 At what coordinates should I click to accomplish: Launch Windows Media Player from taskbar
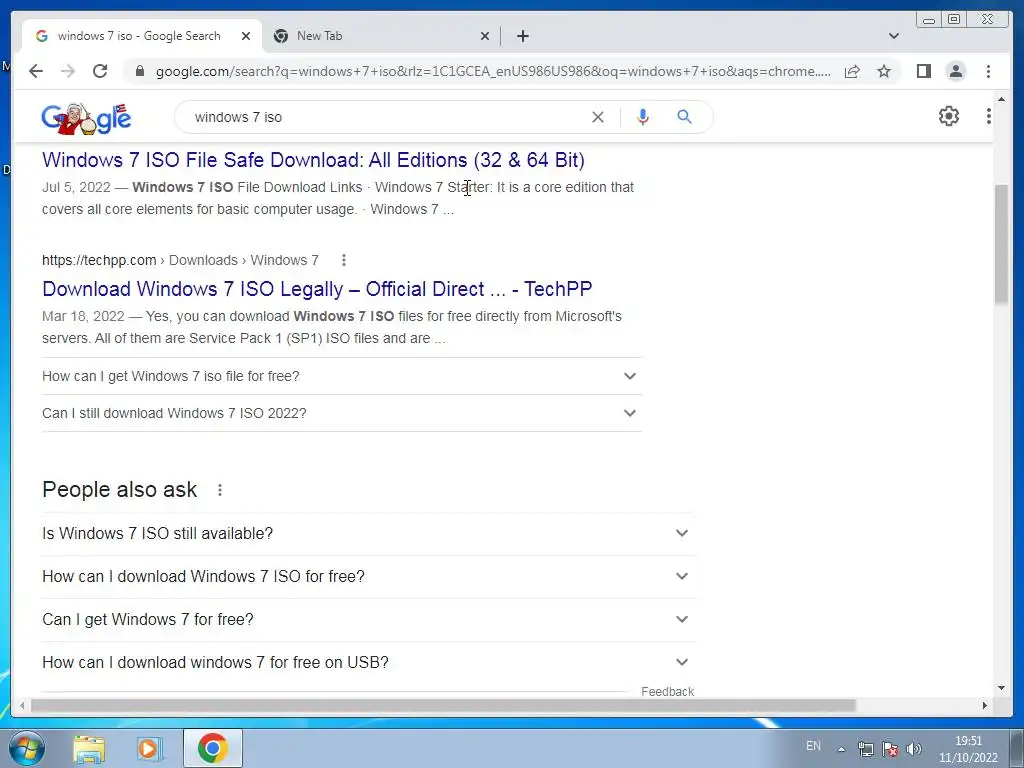tap(150, 748)
